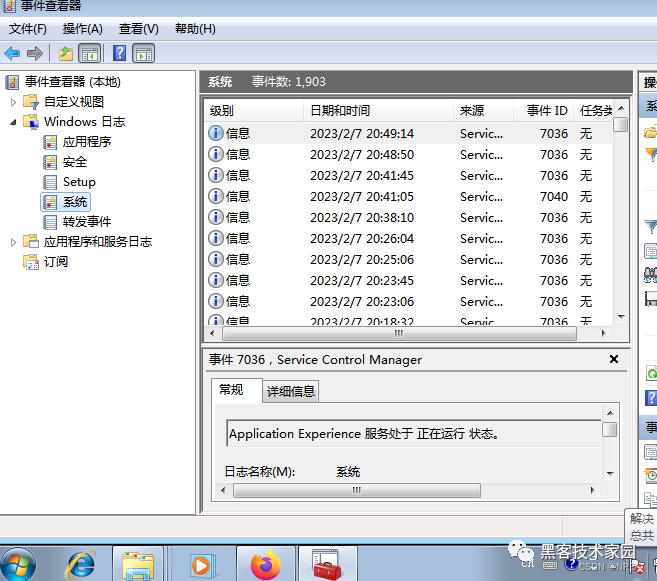The width and height of the screenshot is (657, 581).
Task: Select the event with ID 7040
Action: [x=408, y=196]
